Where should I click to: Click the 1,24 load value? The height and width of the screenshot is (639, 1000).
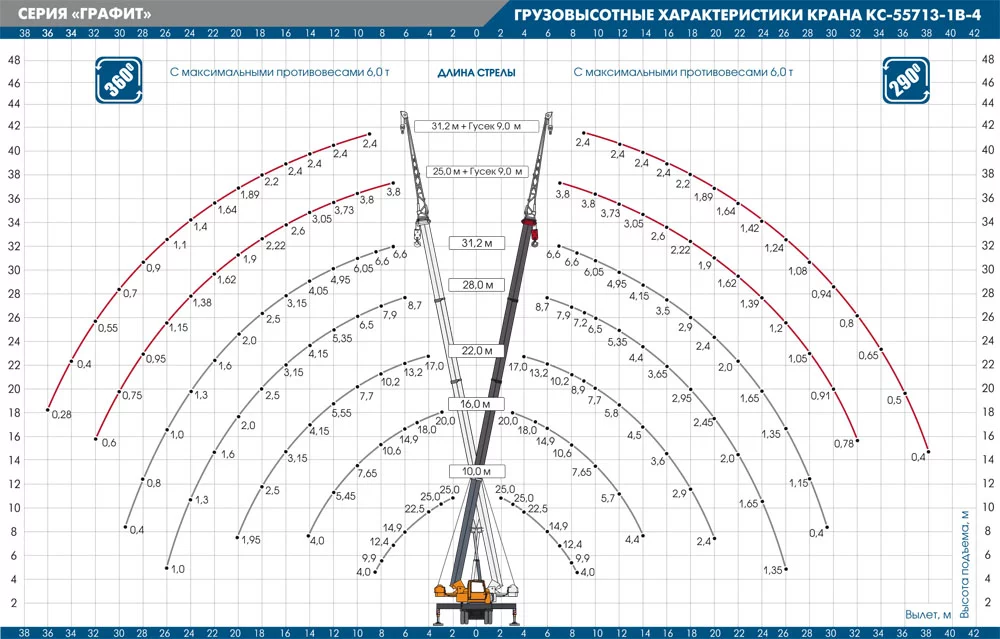click(x=774, y=248)
